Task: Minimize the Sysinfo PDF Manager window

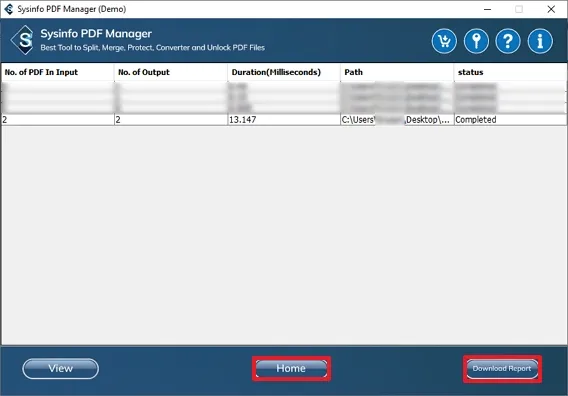Action: point(488,9)
